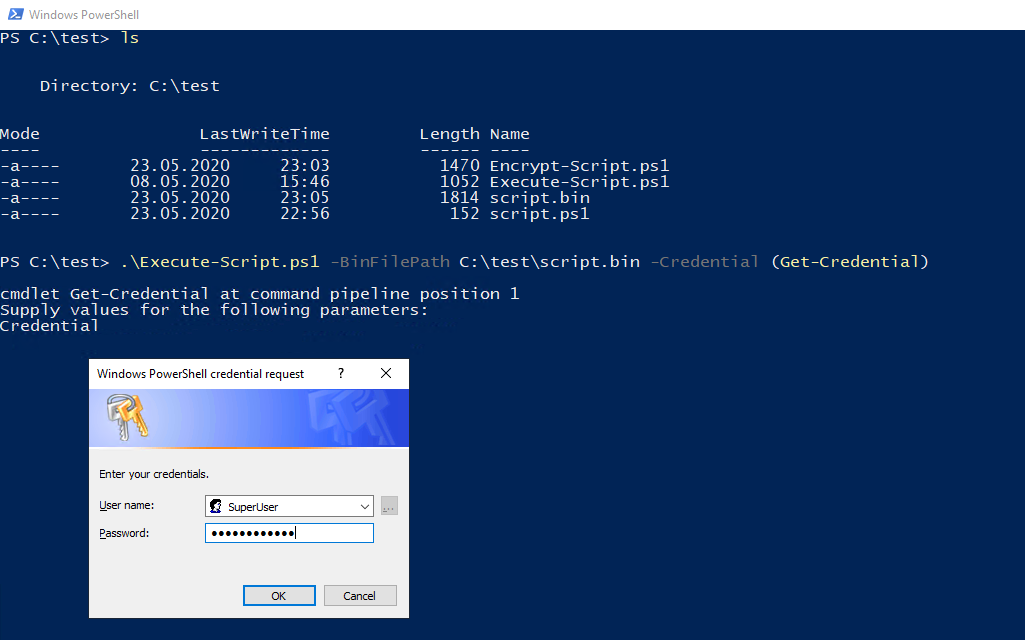Click the credential request dialog title

pyautogui.click(x=201, y=374)
